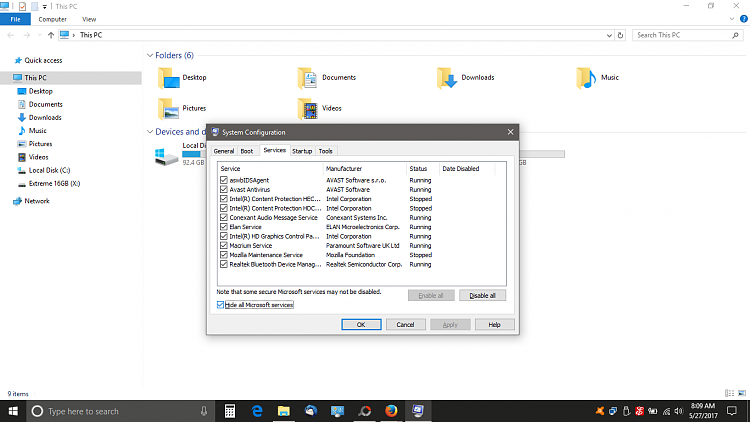Open the Action Center notification icon
Viewport: 750px width, 422px height.
pyautogui.click(x=732, y=411)
